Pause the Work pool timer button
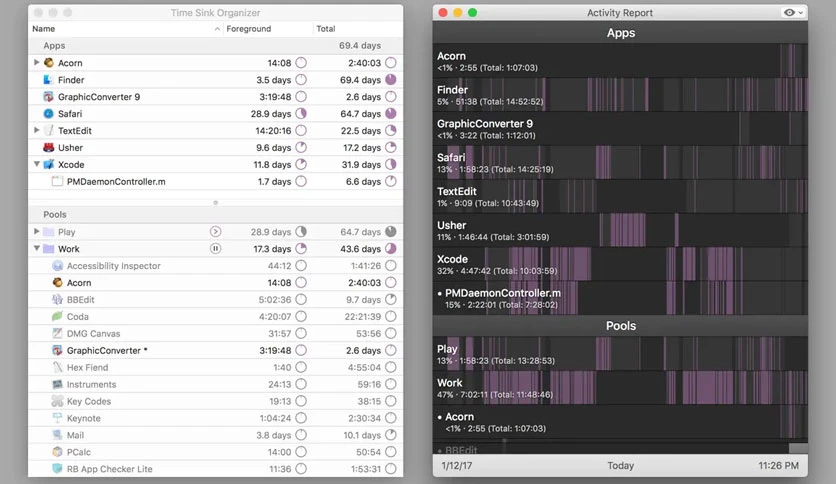Viewport: 836px width, 484px height. click(x=215, y=249)
